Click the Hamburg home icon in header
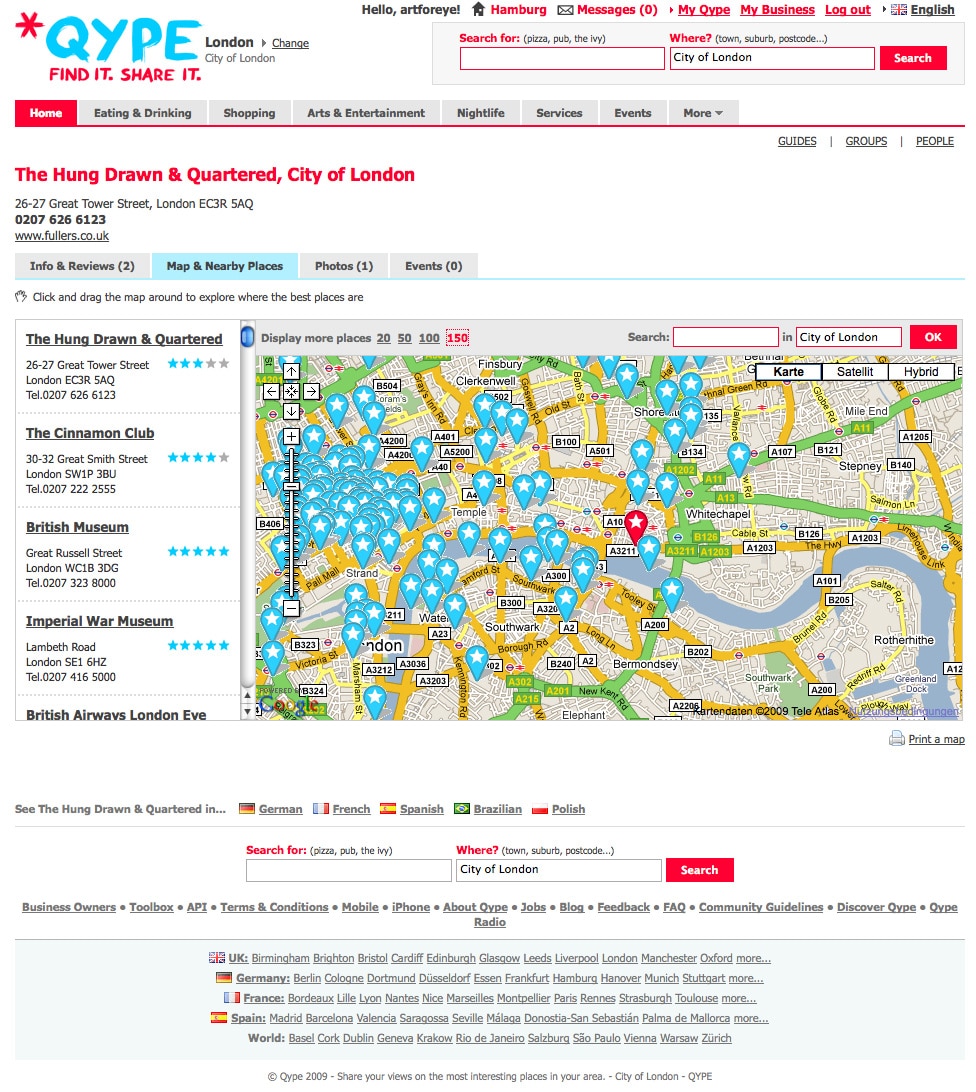Image resolution: width=976 pixels, height=1092 pixels. pyautogui.click(x=478, y=10)
